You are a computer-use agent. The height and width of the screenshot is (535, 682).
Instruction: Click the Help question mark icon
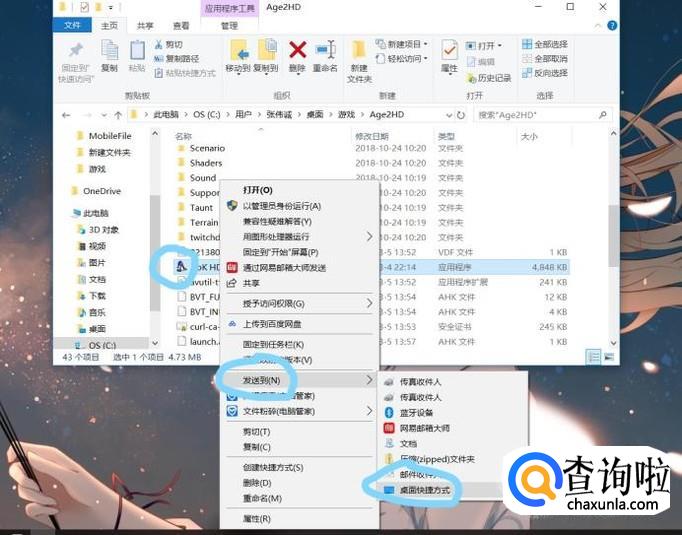pos(612,26)
